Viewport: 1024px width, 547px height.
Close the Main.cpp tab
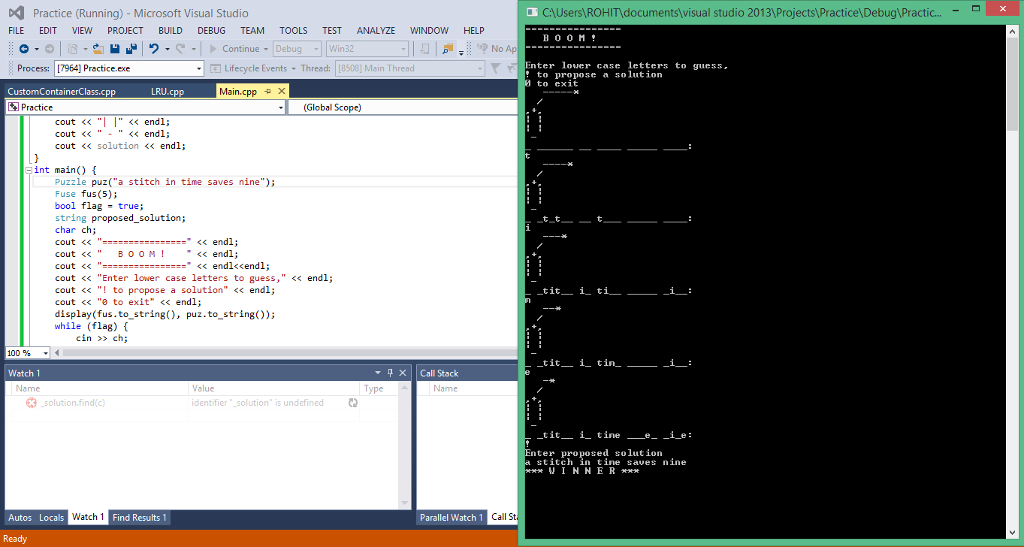(281, 91)
